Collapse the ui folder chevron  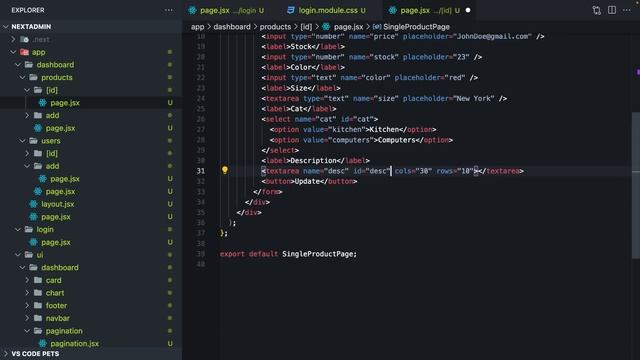(18, 255)
